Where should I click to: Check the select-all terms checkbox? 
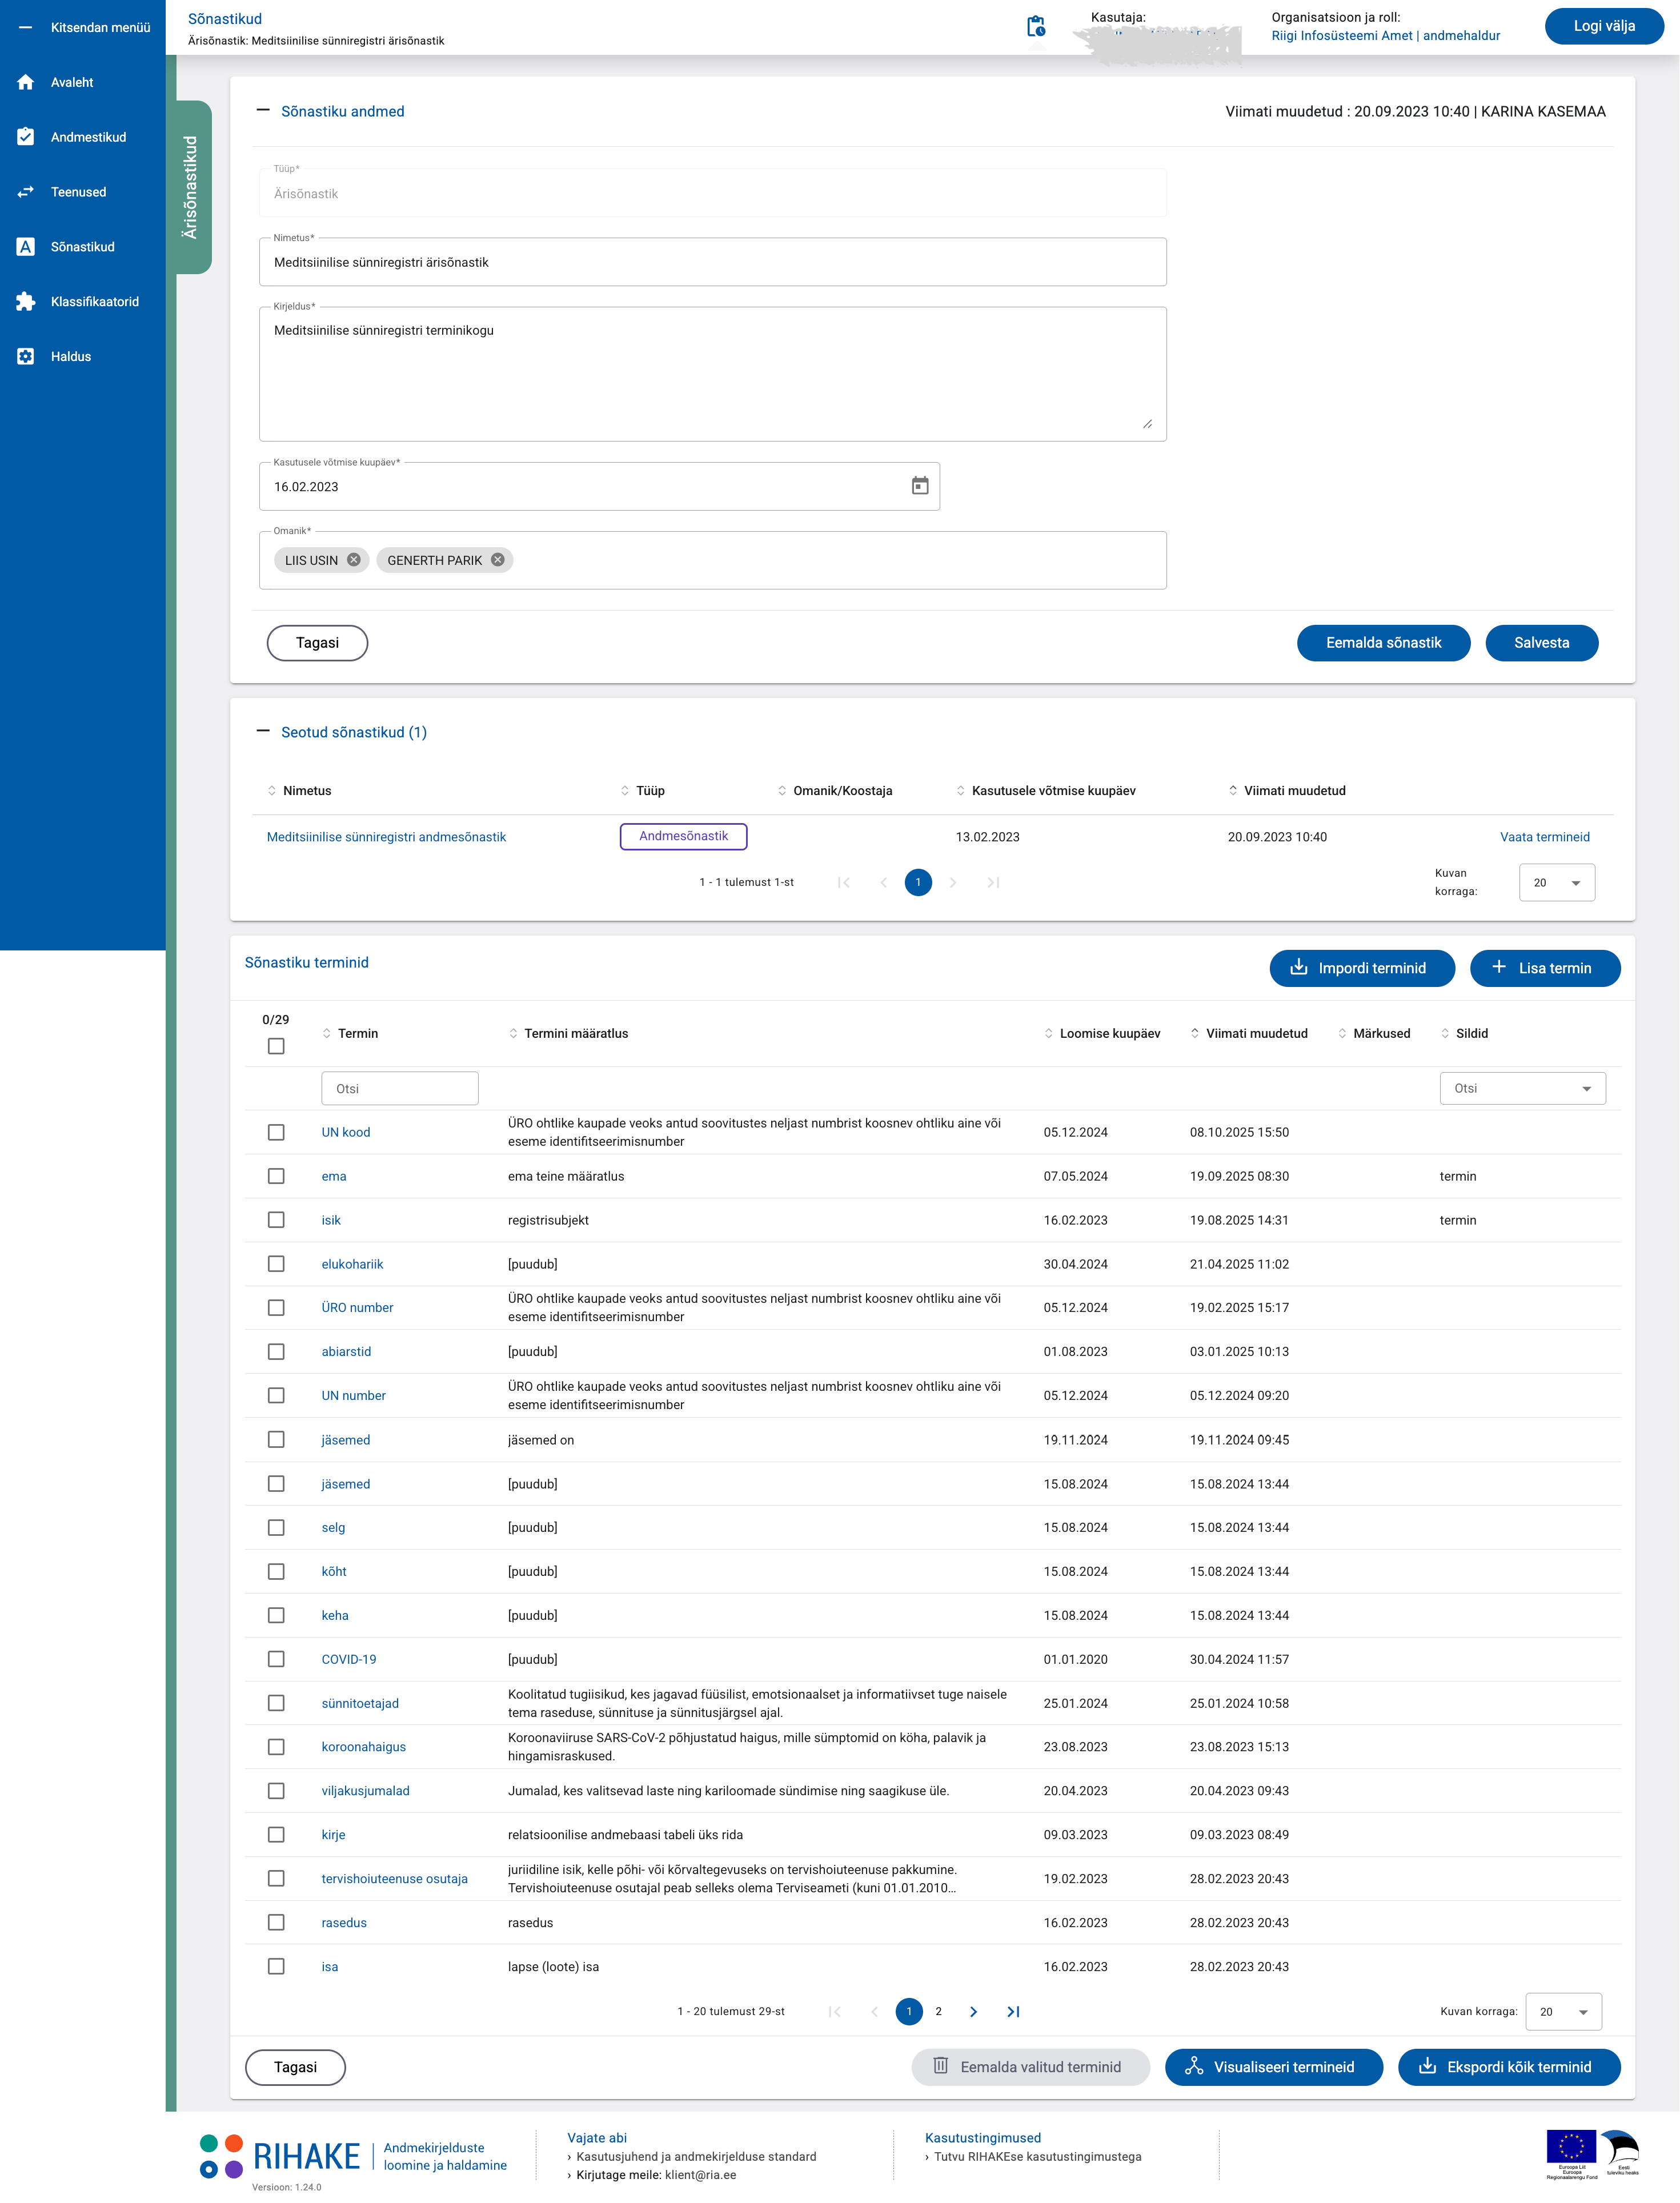[276, 1046]
